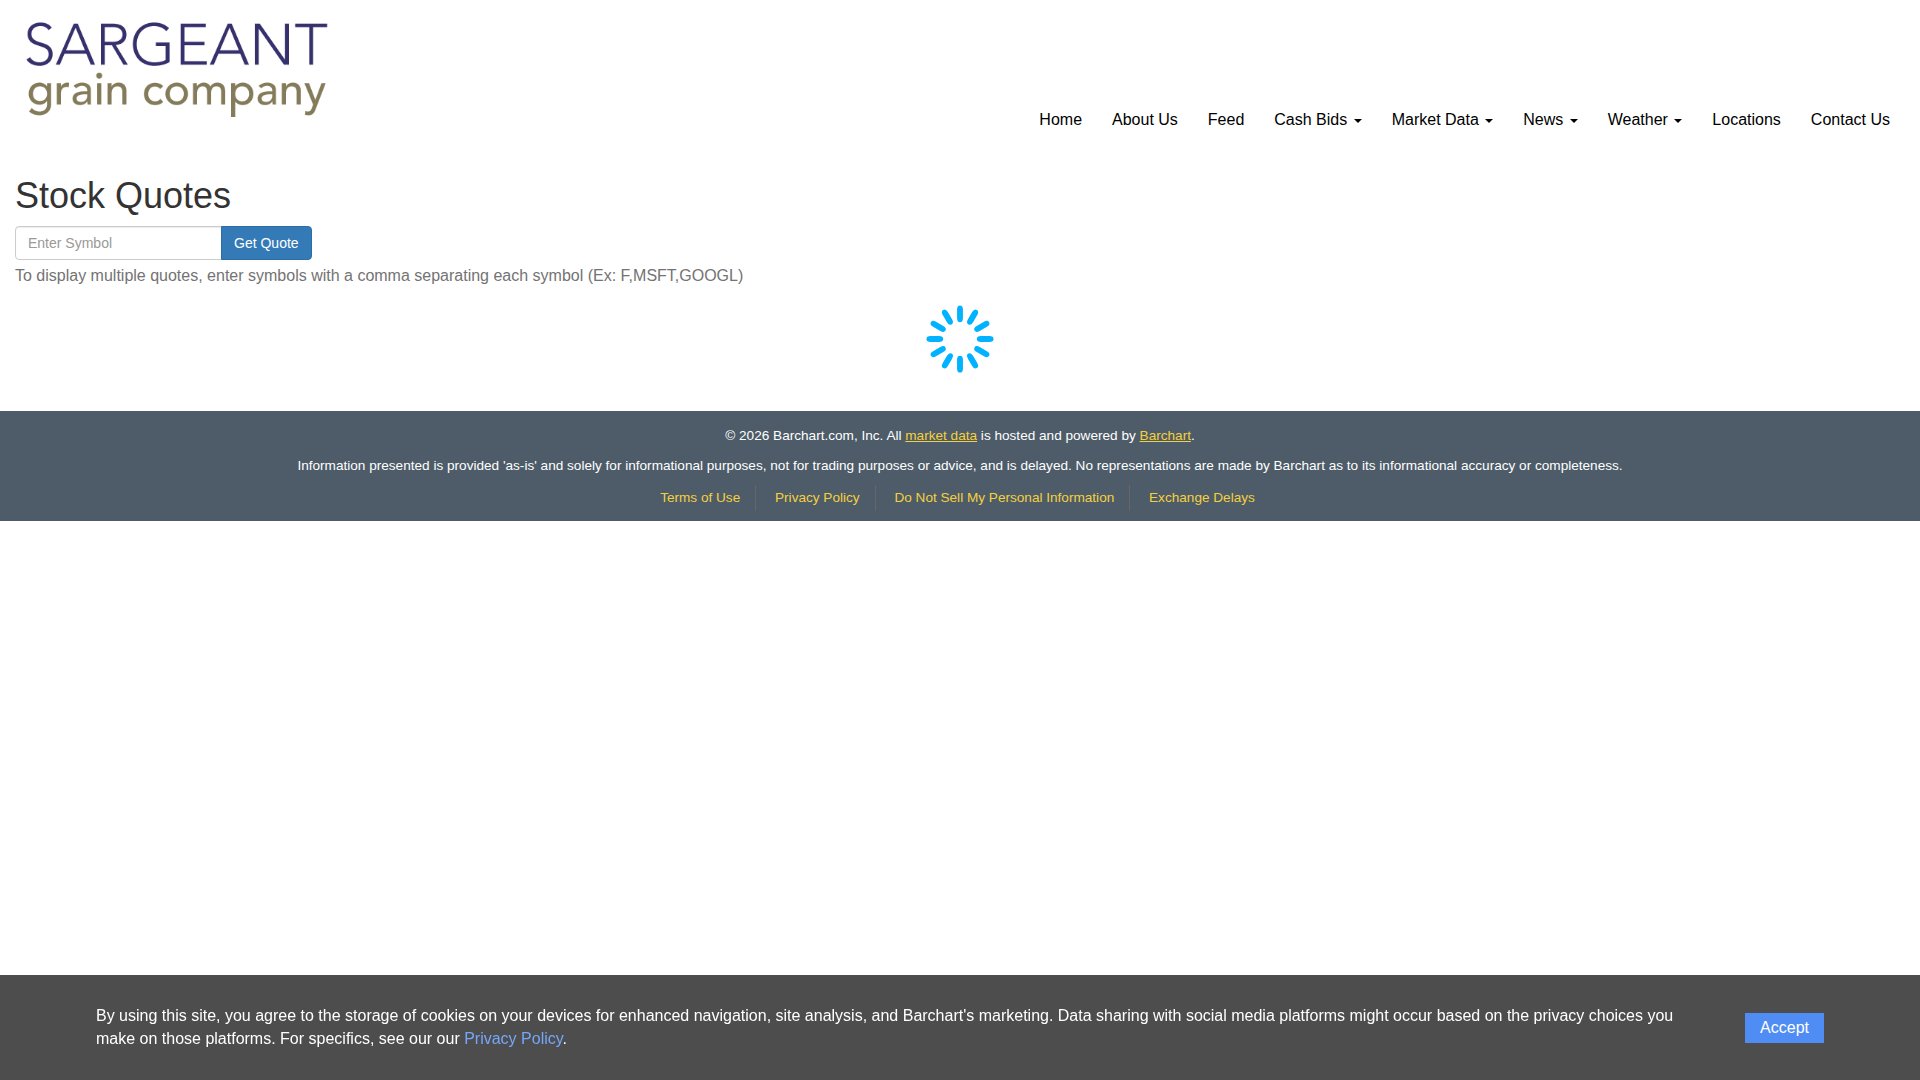Focus the Enter Symbol input field
The height and width of the screenshot is (1080, 1920).
point(118,243)
